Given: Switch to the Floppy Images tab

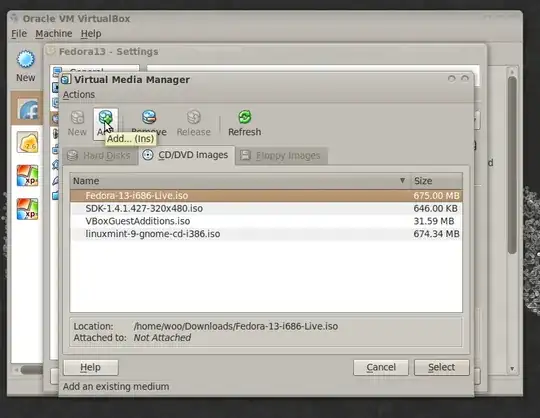Looking at the screenshot, I should coord(281,156).
